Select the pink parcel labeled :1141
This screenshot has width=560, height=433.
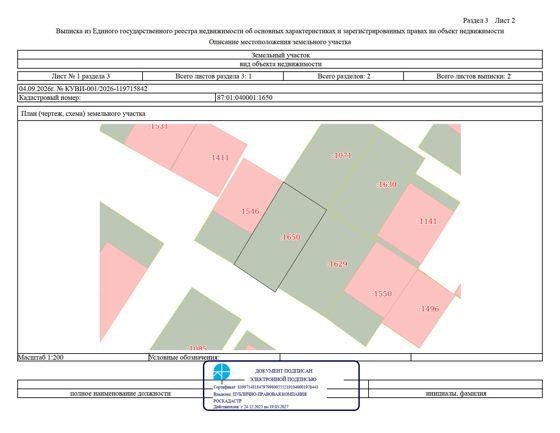[x=416, y=223]
